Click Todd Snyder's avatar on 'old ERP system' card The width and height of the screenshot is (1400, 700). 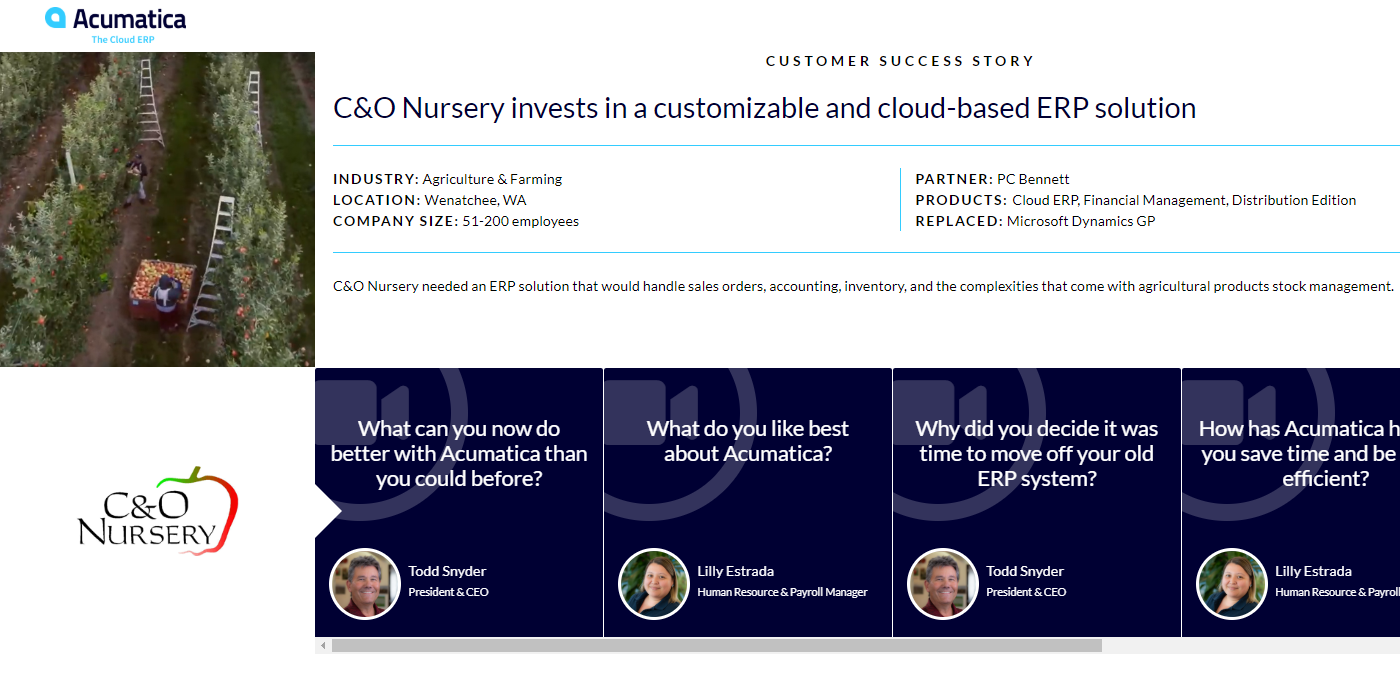tap(942, 583)
